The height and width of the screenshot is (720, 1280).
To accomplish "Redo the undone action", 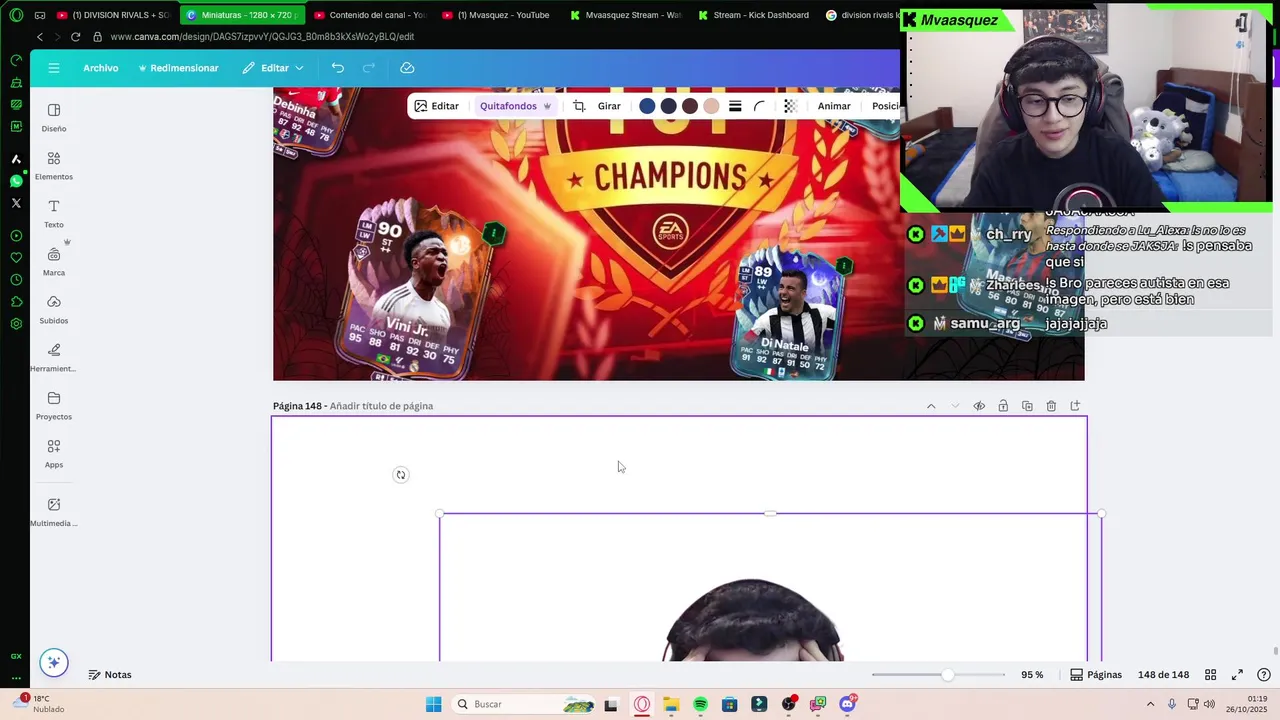I will [x=369, y=68].
